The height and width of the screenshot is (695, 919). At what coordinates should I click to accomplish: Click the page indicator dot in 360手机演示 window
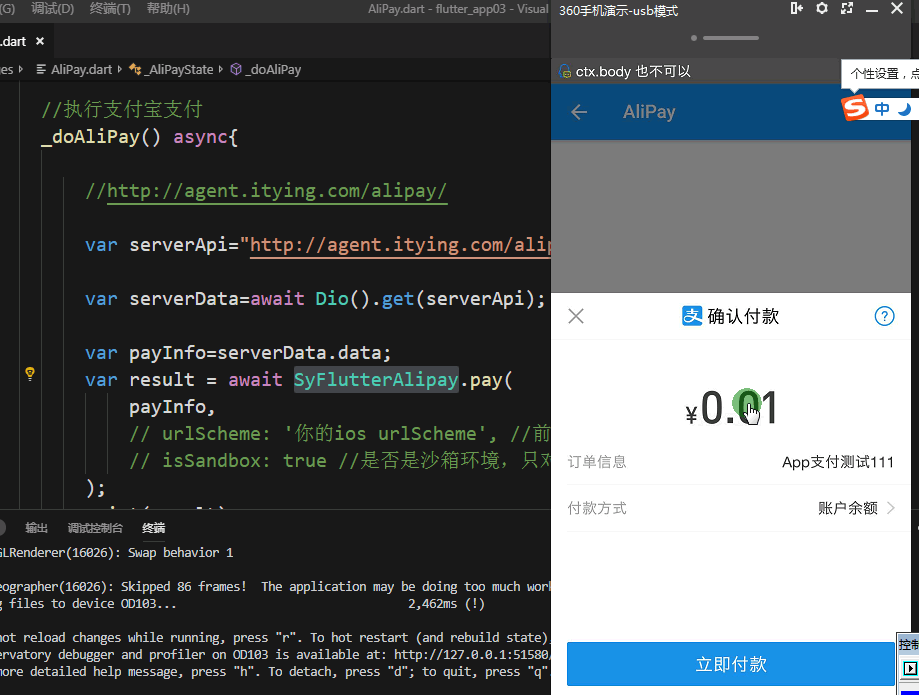pos(694,38)
